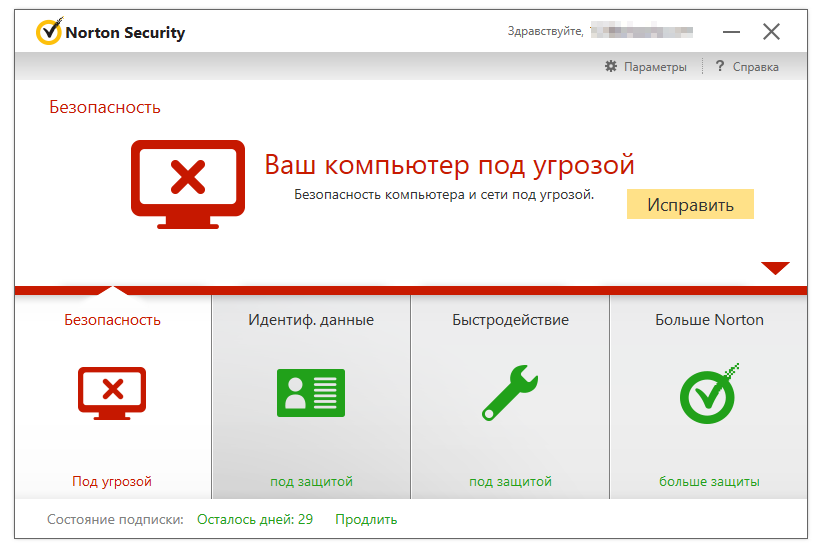The width and height of the screenshot is (826, 551).
Task: Open the Больше Norton tab
Action: pos(709,396)
